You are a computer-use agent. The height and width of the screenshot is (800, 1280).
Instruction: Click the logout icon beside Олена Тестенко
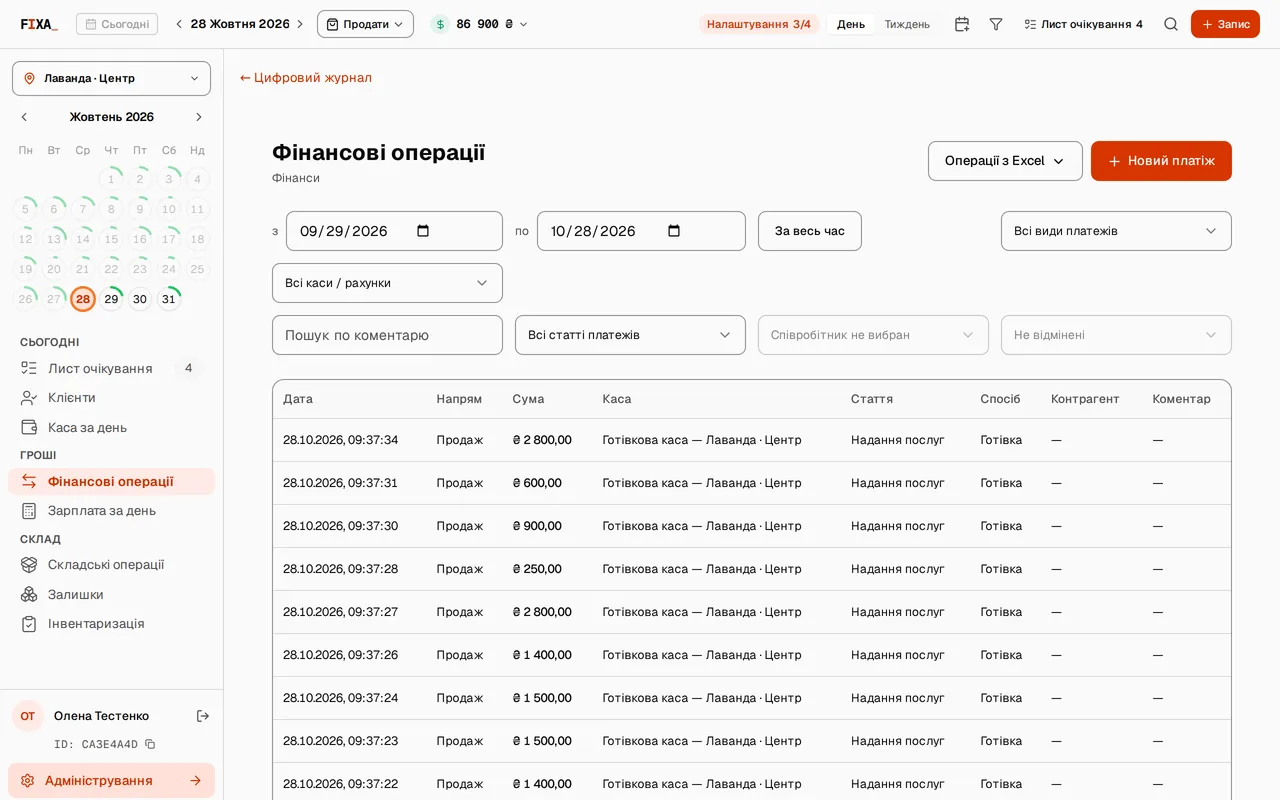coord(203,716)
